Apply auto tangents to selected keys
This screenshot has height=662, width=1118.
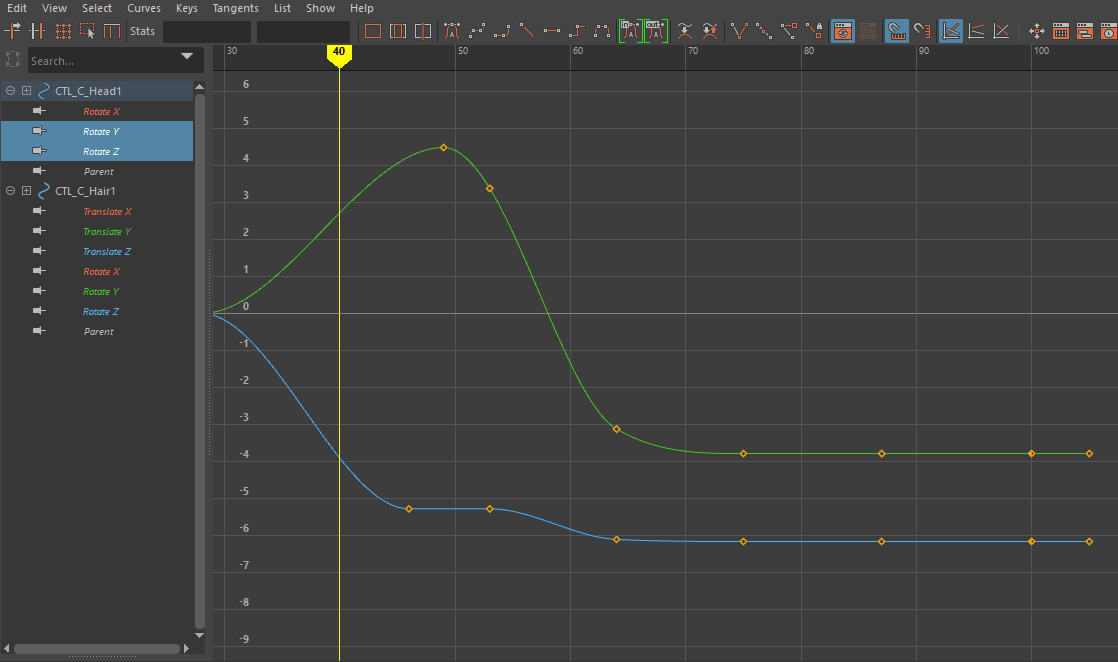[451, 31]
